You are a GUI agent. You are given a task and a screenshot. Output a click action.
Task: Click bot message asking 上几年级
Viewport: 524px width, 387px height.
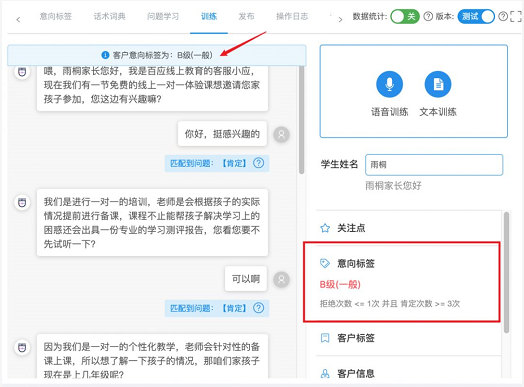[152, 356]
